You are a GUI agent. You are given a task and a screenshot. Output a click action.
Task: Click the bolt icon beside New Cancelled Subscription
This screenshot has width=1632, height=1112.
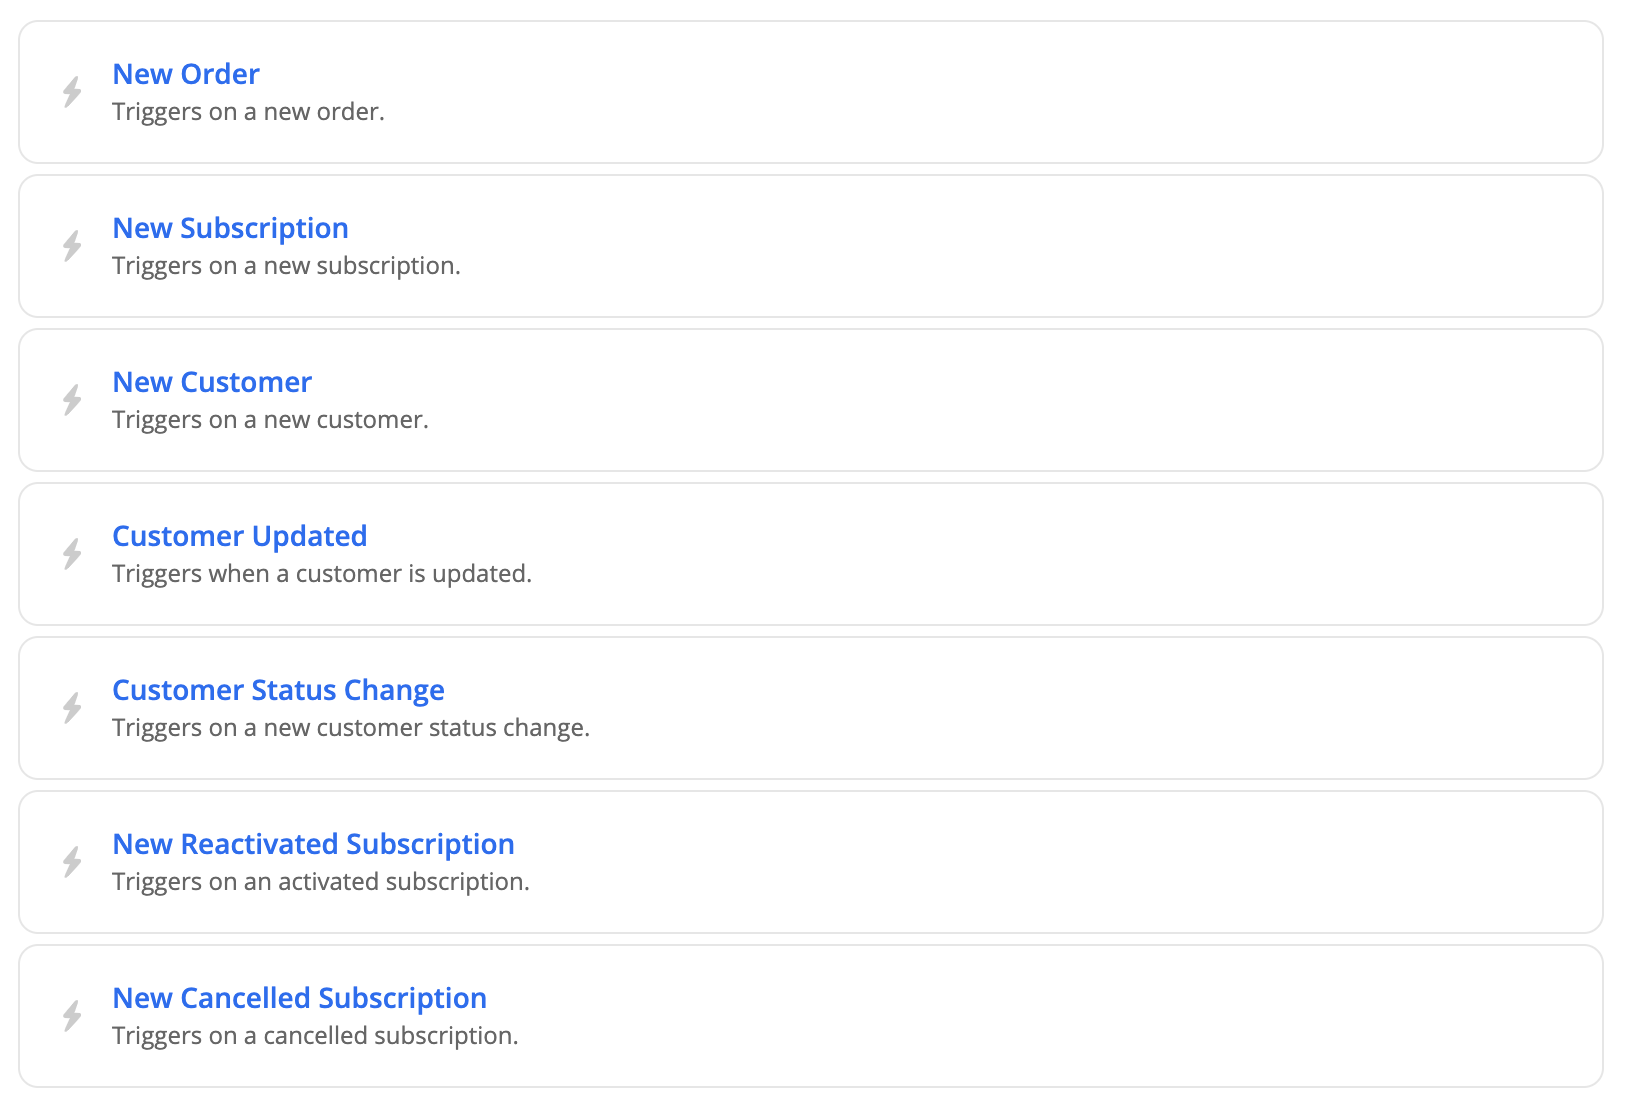(72, 1016)
